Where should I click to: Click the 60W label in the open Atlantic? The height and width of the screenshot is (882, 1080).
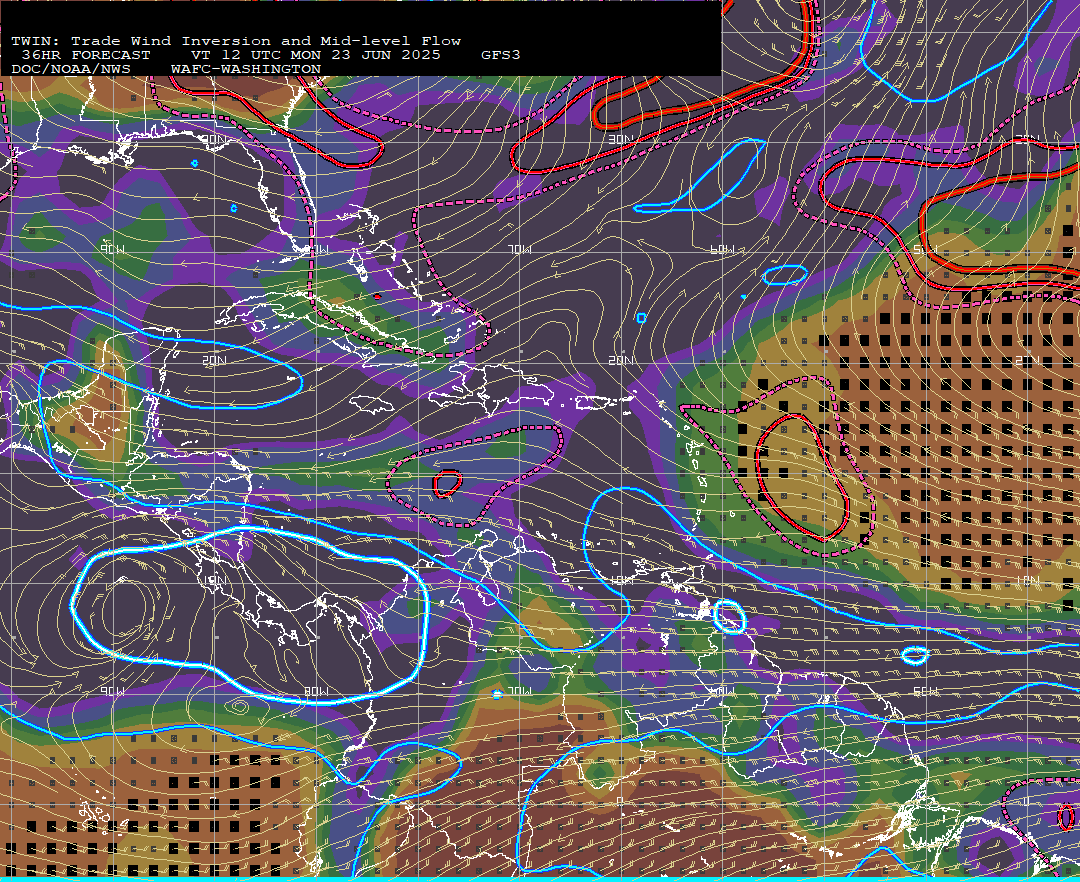(x=722, y=249)
